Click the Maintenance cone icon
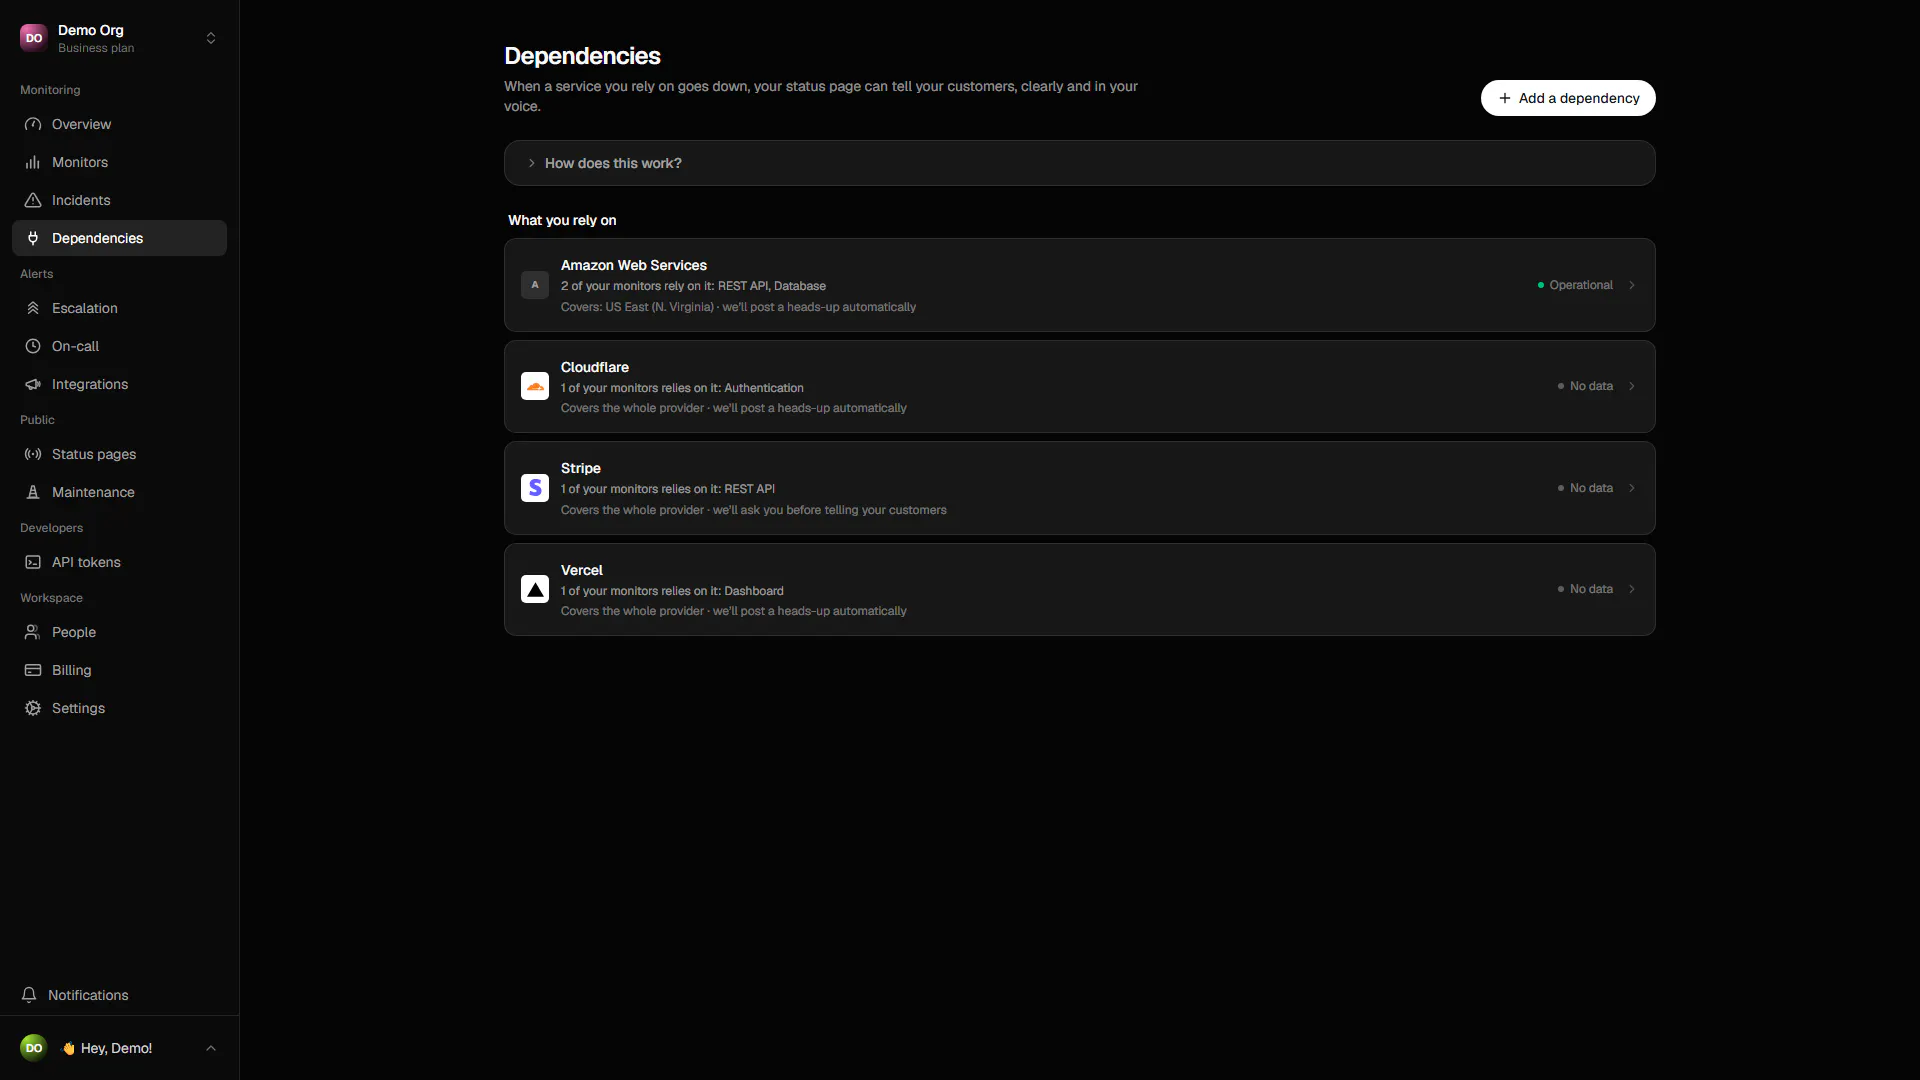The image size is (1920, 1080). point(33,492)
